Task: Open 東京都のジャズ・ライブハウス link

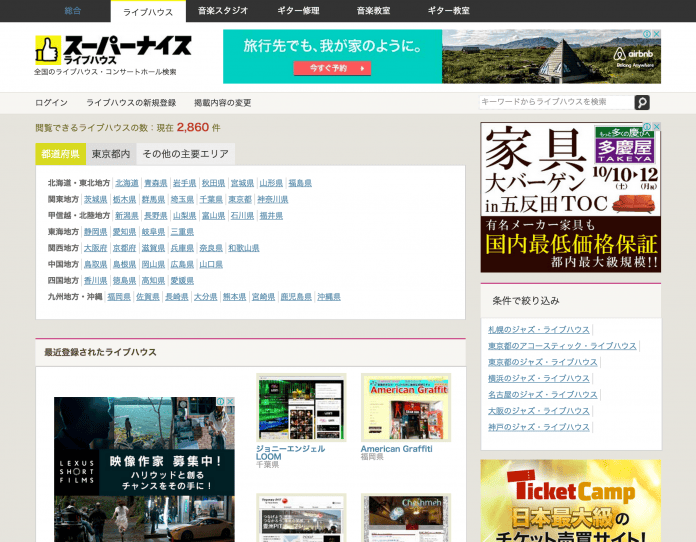Action: pos(543,362)
